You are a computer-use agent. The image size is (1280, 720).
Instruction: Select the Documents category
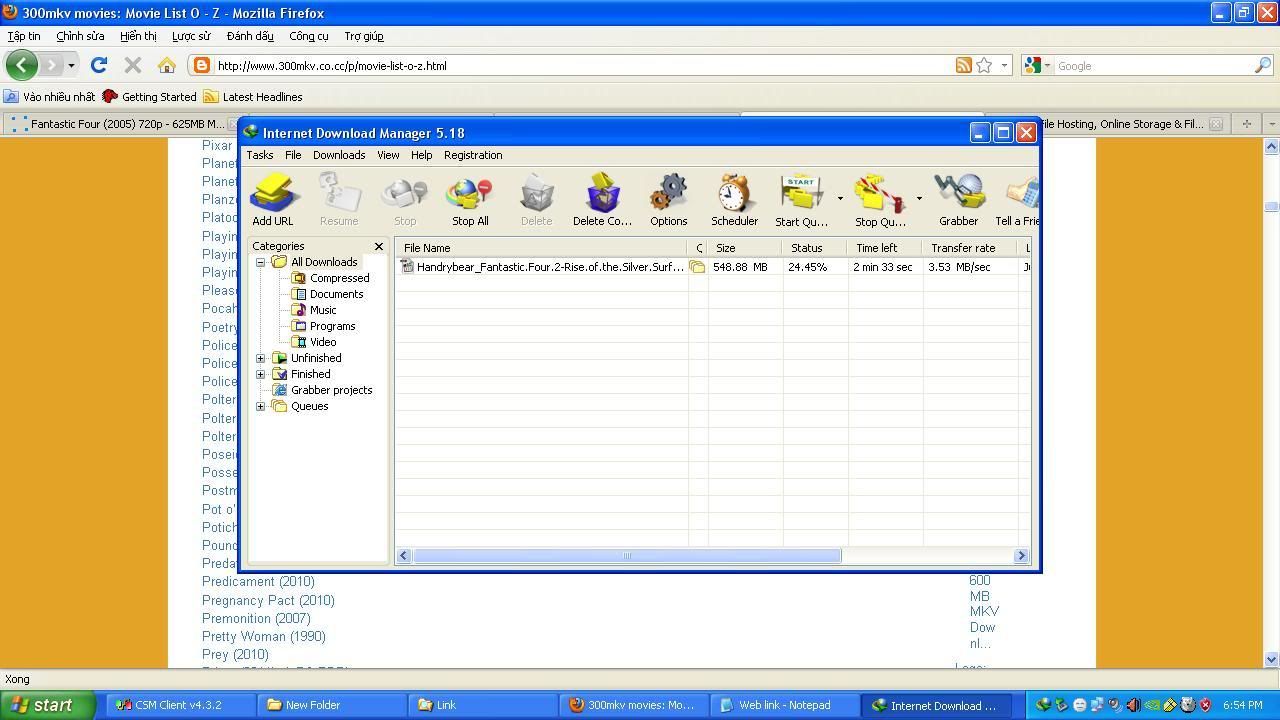click(336, 294)
